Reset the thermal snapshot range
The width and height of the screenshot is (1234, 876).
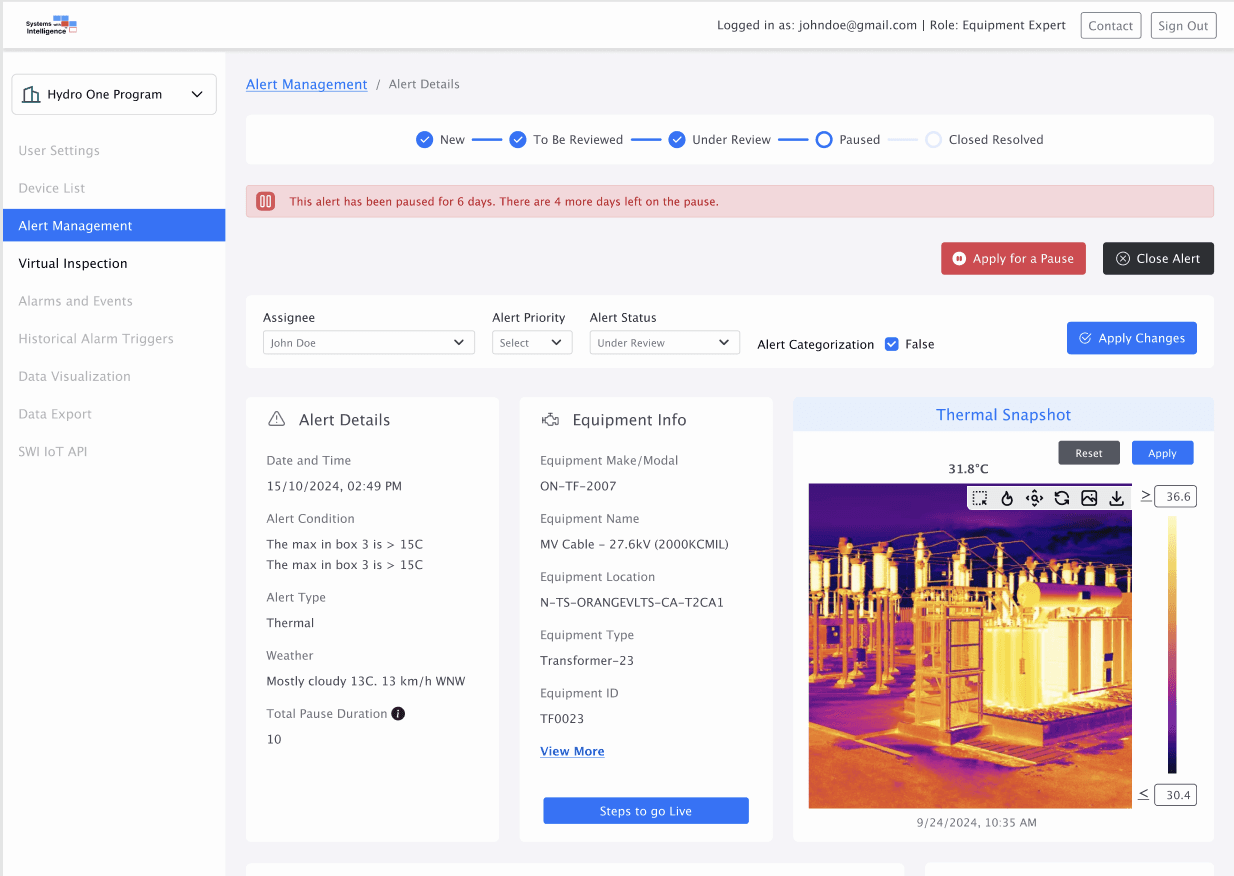point(1089,453)
